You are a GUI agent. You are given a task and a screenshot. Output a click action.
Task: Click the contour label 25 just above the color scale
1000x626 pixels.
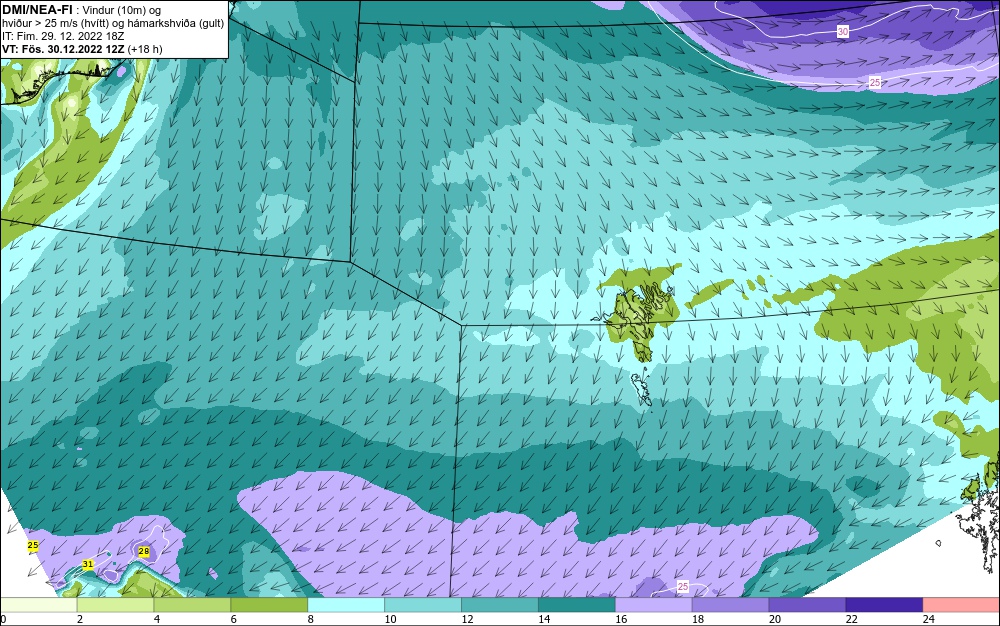pyautogui.click(x=682, y=586)
